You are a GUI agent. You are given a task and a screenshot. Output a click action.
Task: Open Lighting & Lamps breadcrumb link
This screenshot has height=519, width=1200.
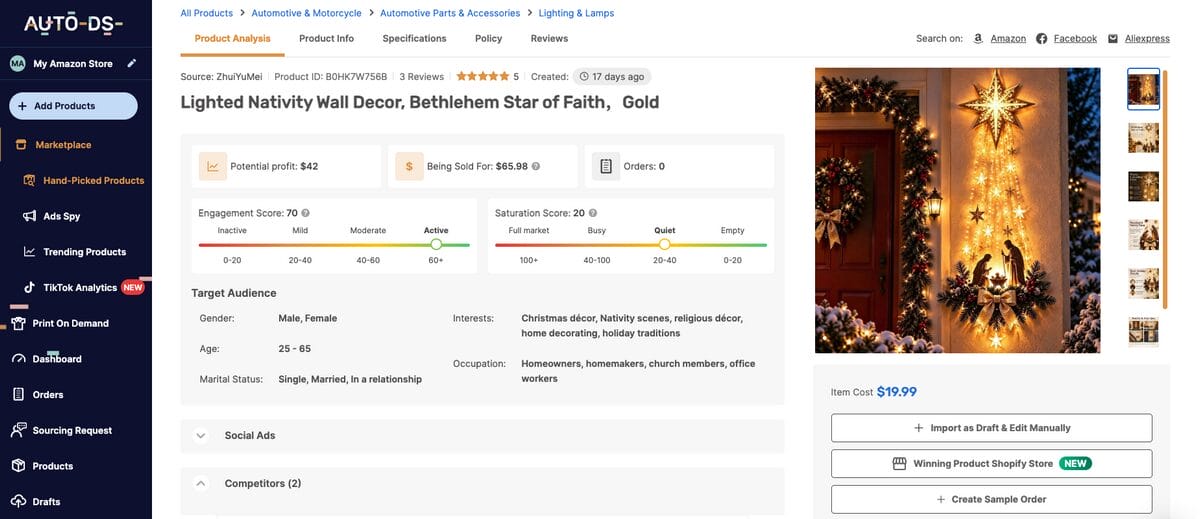576,13
